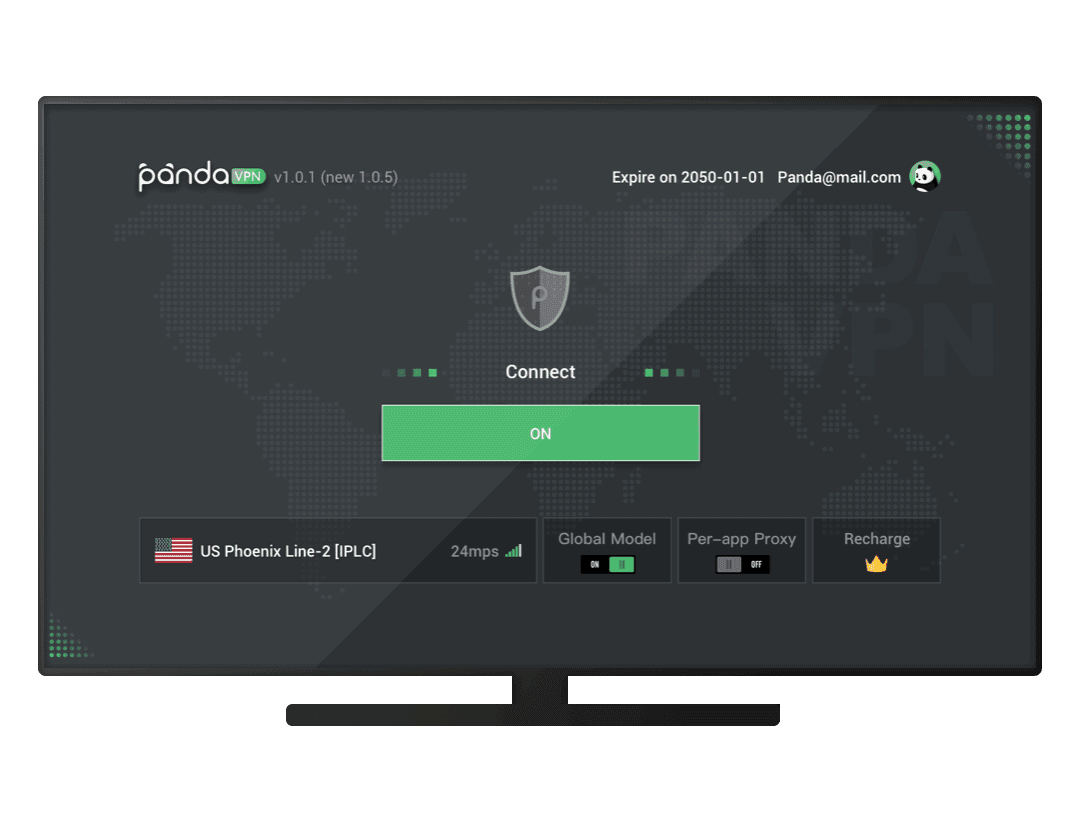Screen dimensions: 1080x840
Task: Turn off the Global Model switch
Action: pos(608,565)
